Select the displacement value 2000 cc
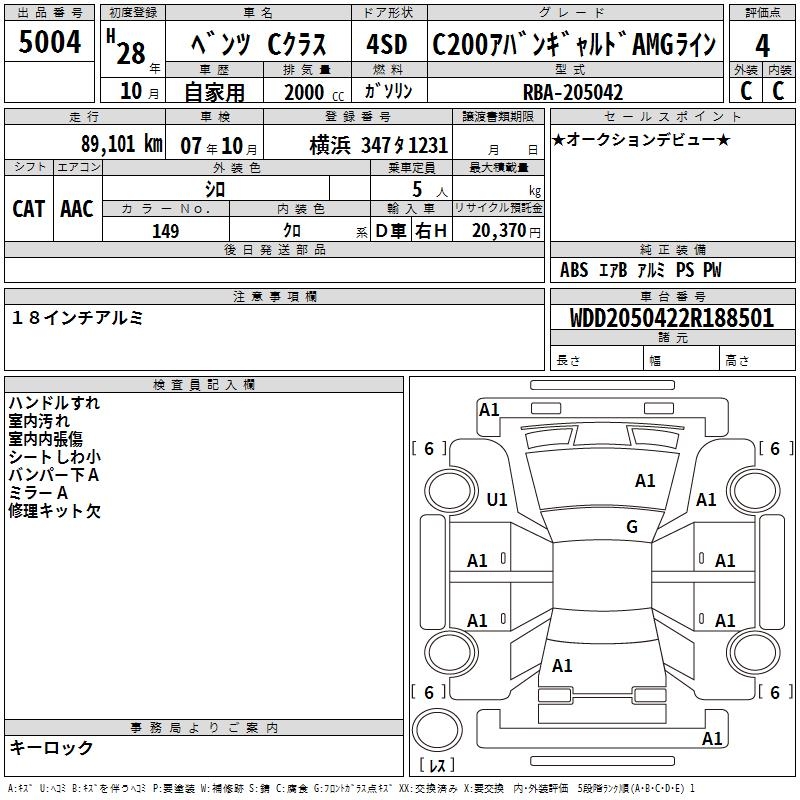Viewport: 800px width, 800px height. coord(314,92)
